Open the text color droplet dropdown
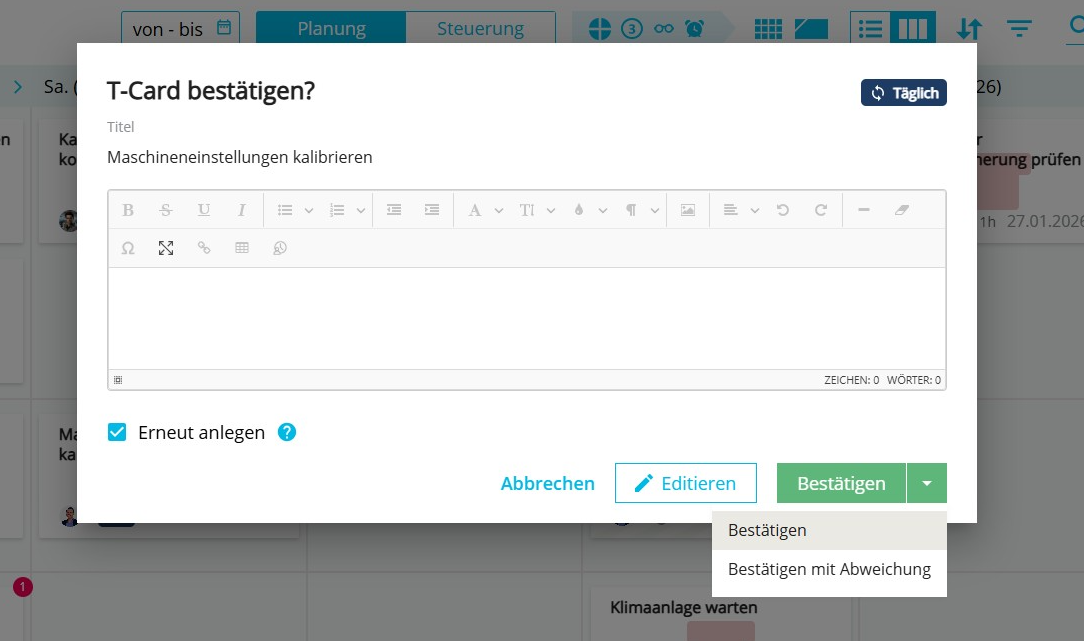 [x=588, y=210]
